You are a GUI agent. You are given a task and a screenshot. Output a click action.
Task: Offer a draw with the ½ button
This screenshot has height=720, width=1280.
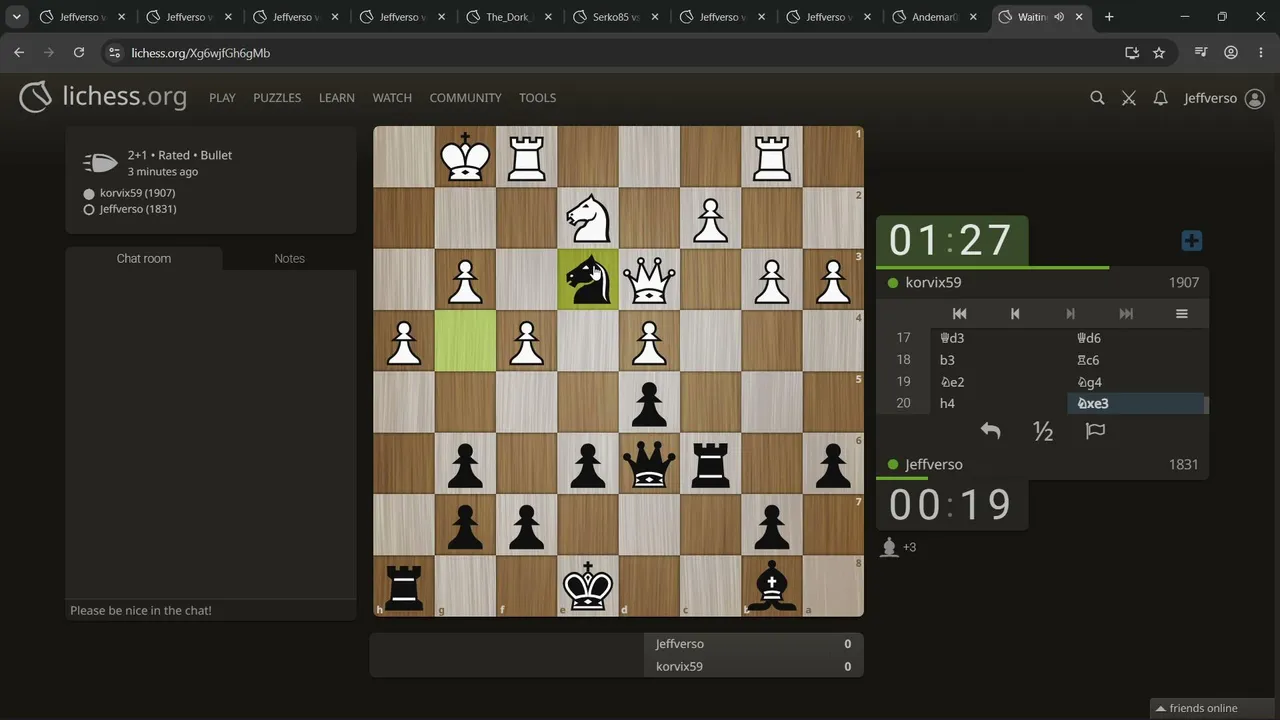(1043, 431)
